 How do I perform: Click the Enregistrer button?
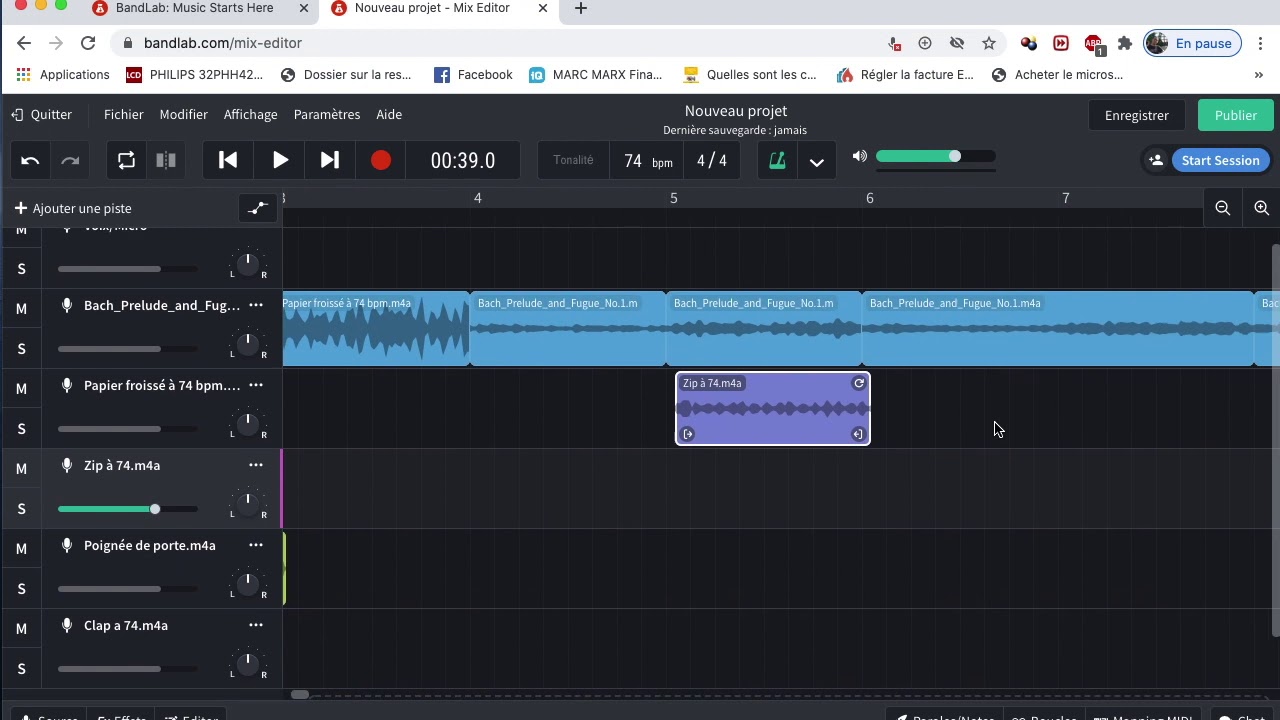tap(1136, 115)
